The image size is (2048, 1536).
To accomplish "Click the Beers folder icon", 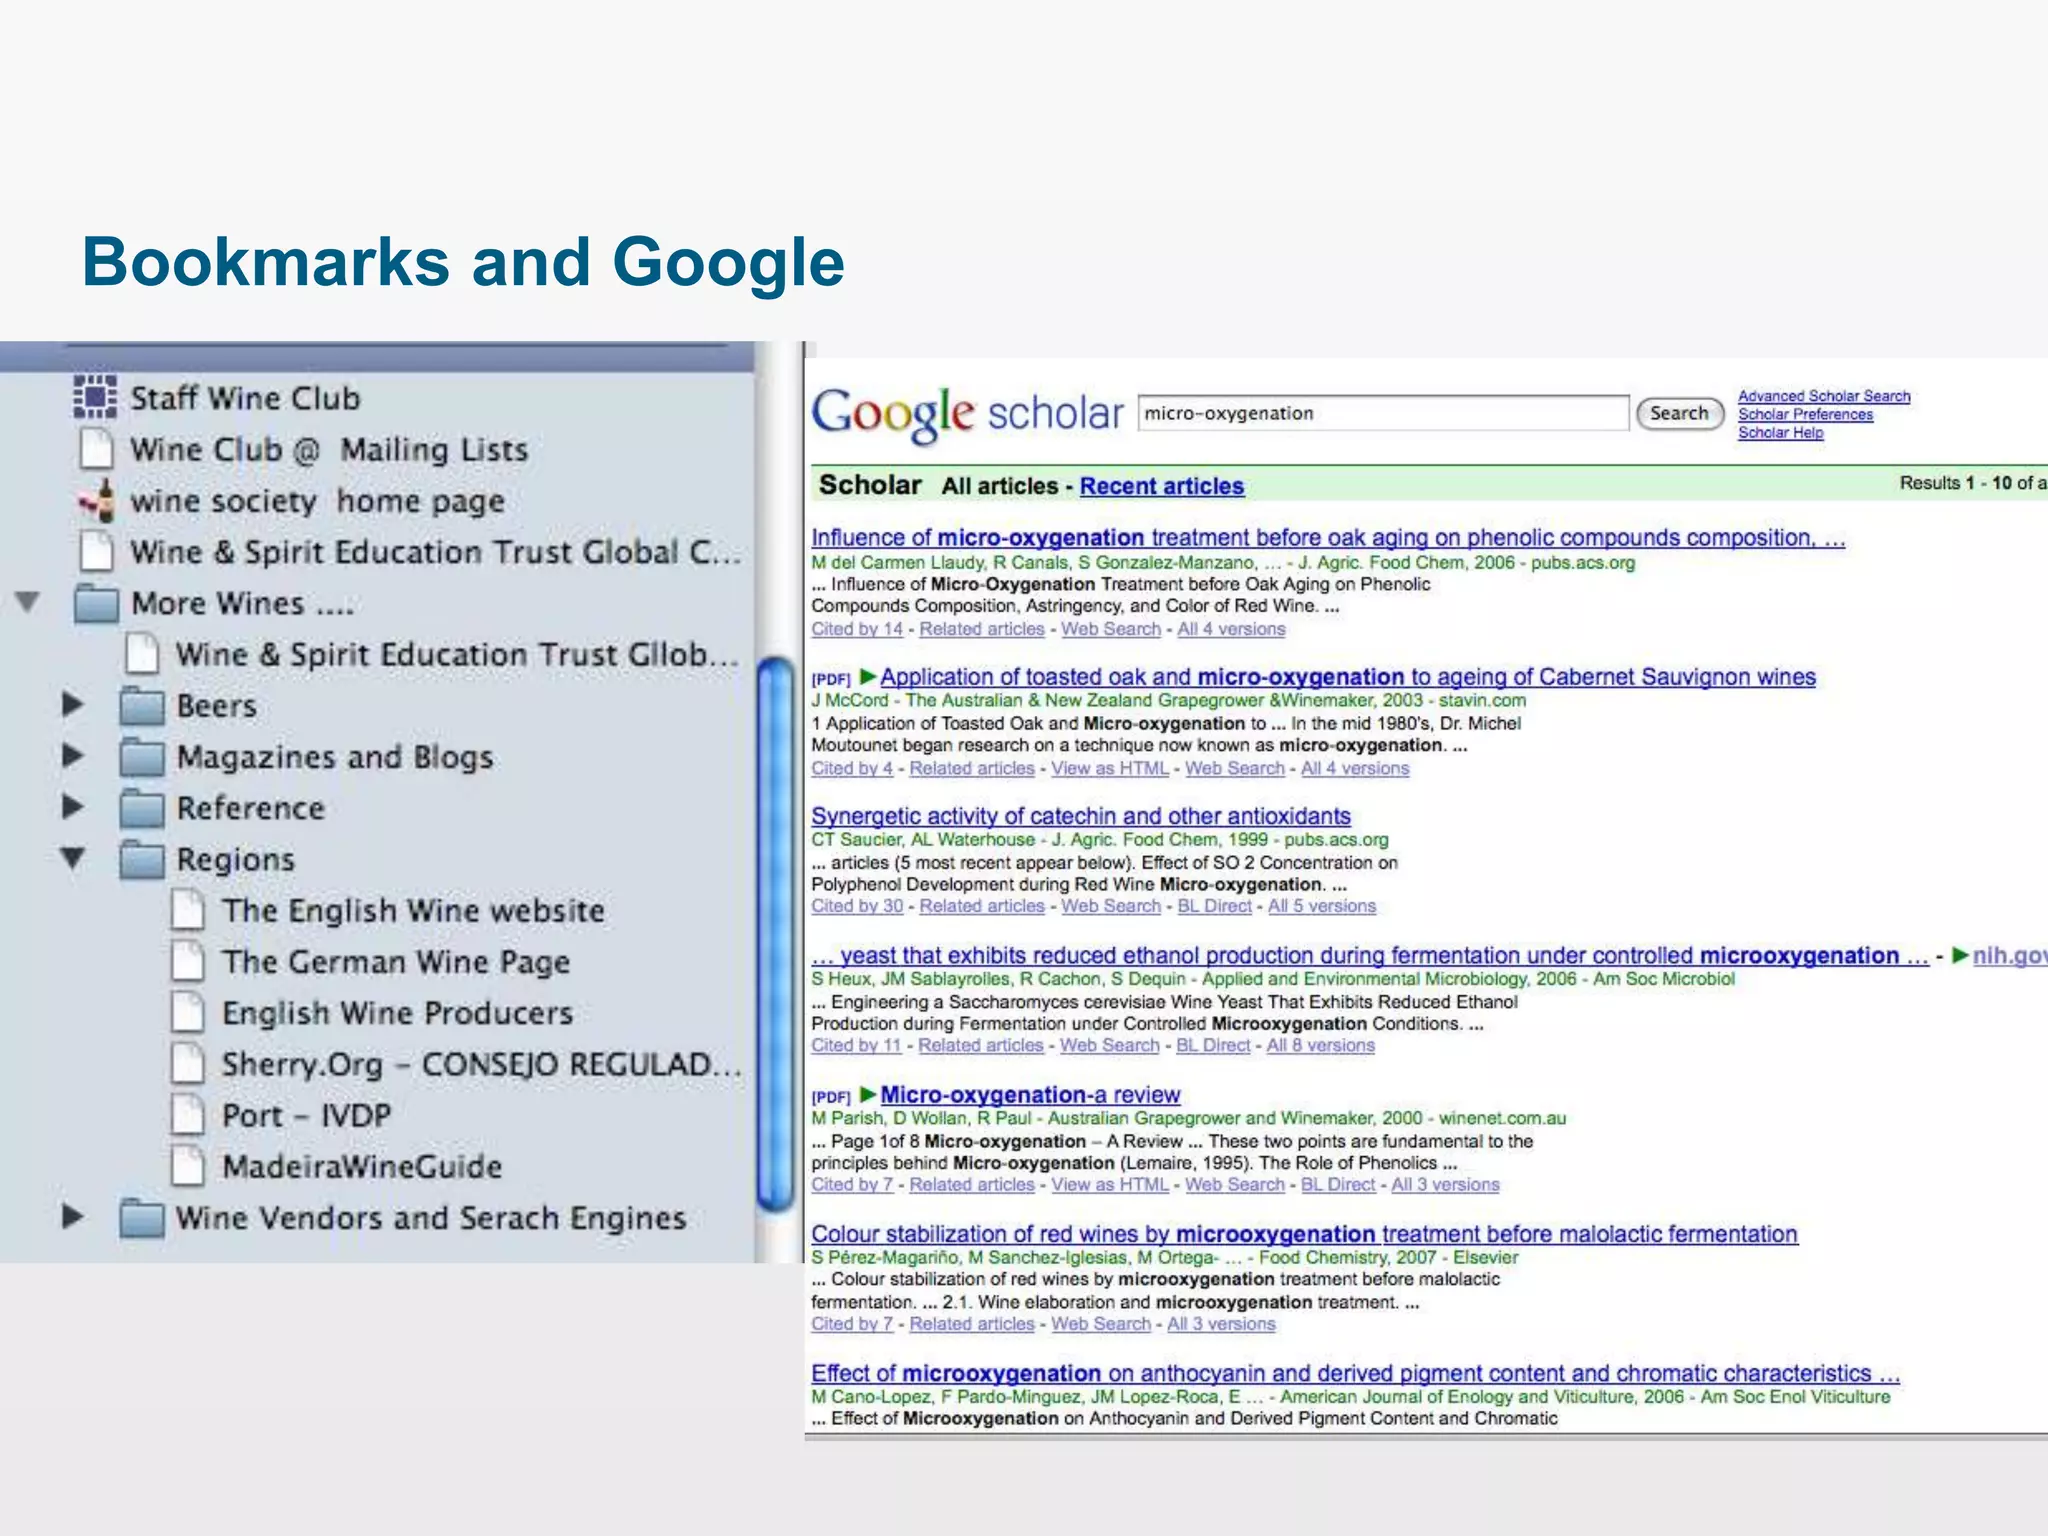I will click(141, 706).
